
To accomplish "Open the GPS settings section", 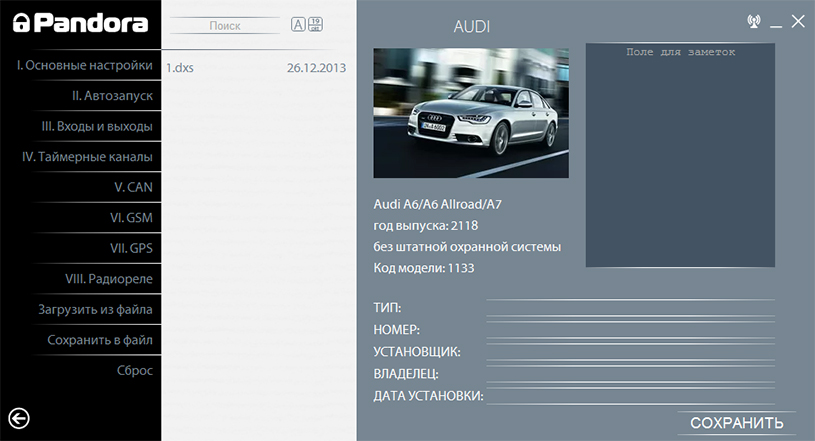I will (x=132, y=248).
